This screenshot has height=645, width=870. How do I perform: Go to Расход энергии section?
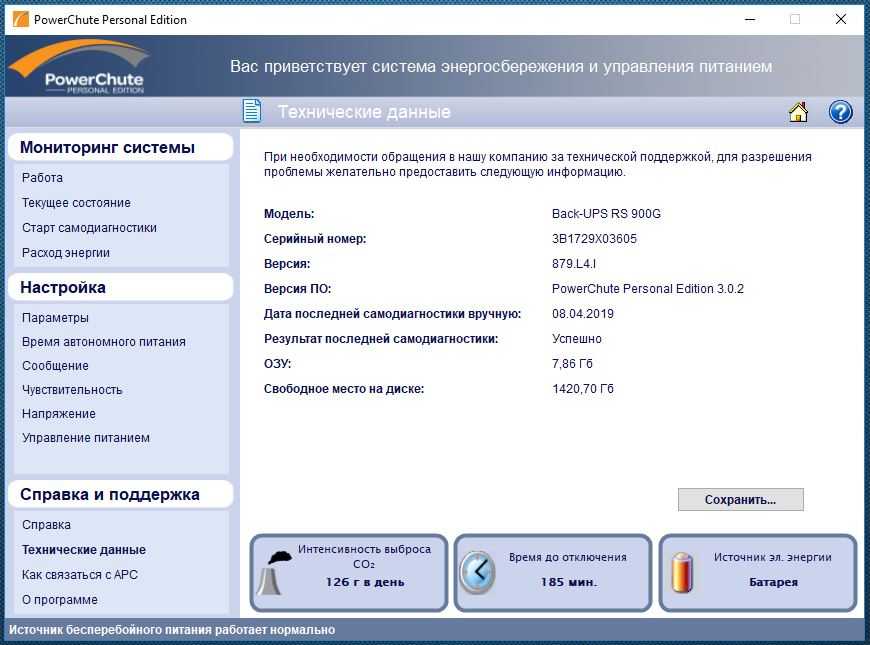click(66, 253)
